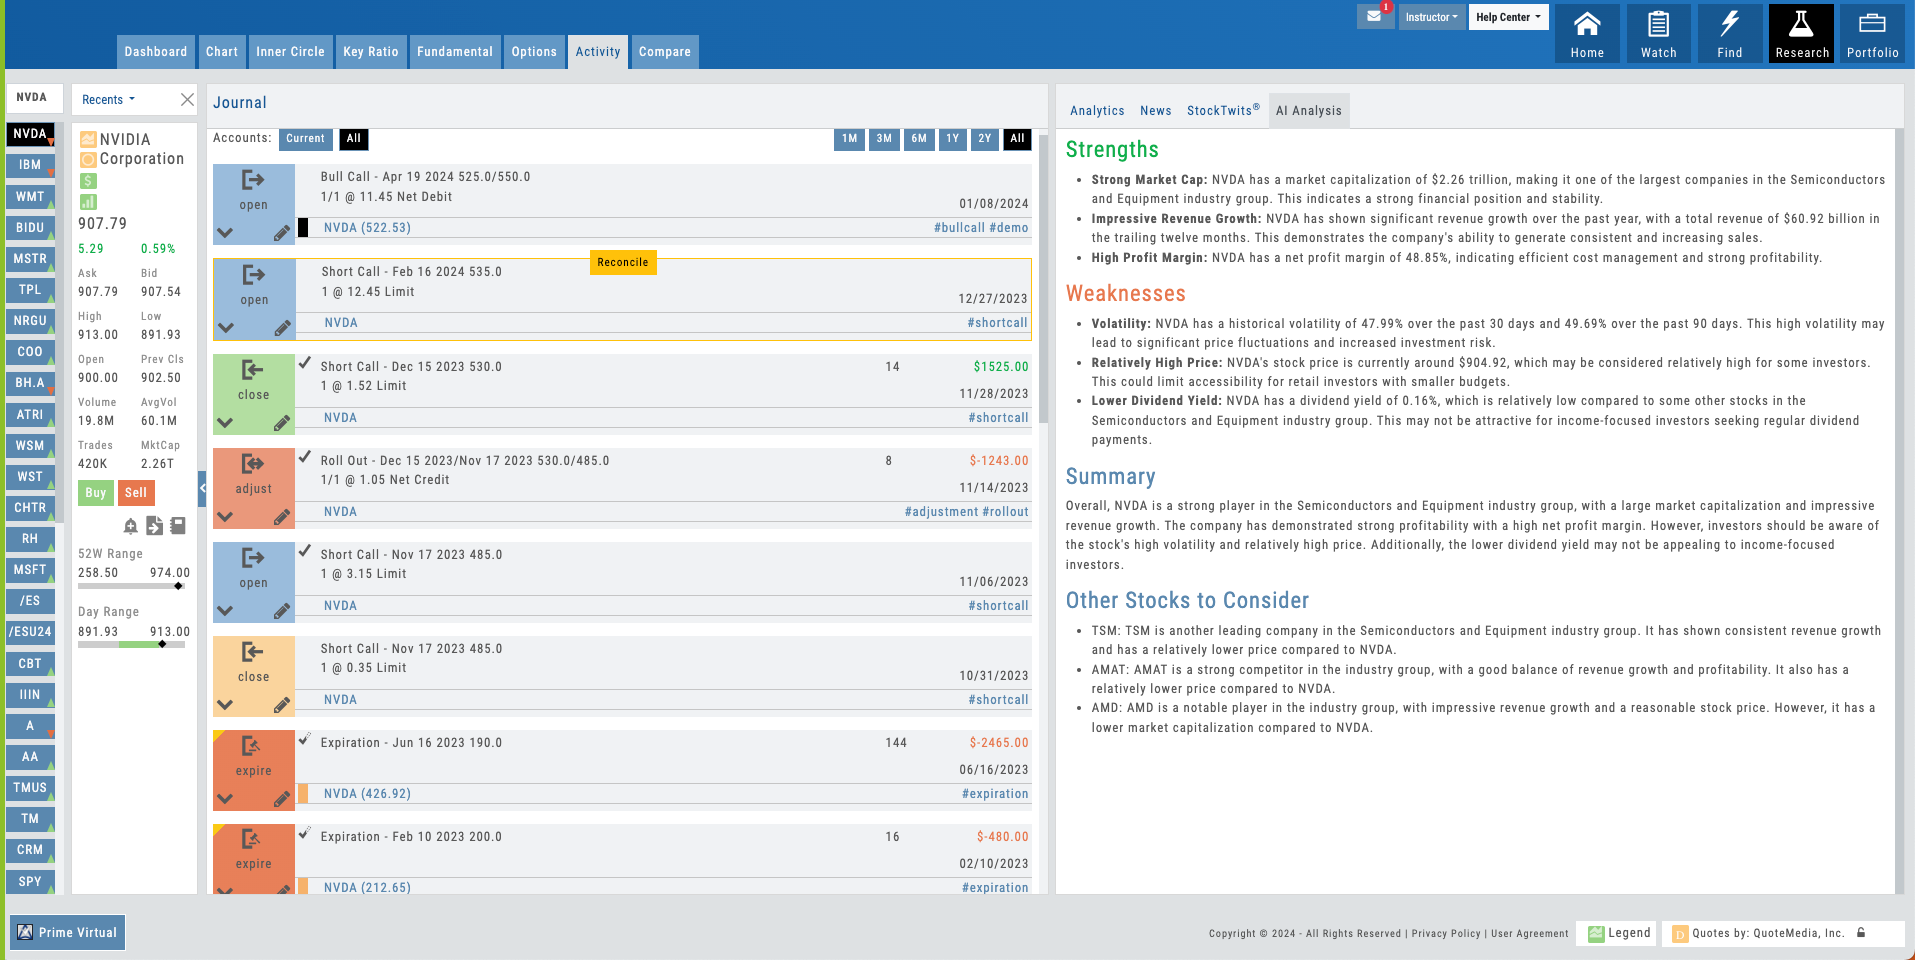Collapse the side panel with the arrow tab
Viewport: 1915px width, 960px height.
click(202, 489)
